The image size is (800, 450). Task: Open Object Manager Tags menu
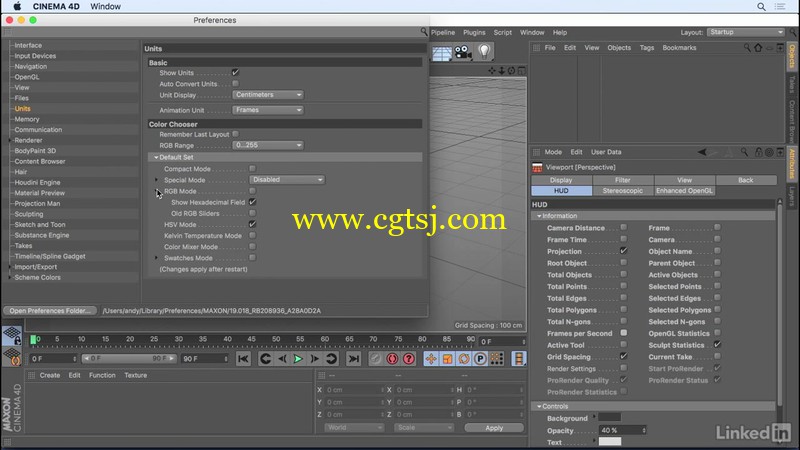[647, 48]
